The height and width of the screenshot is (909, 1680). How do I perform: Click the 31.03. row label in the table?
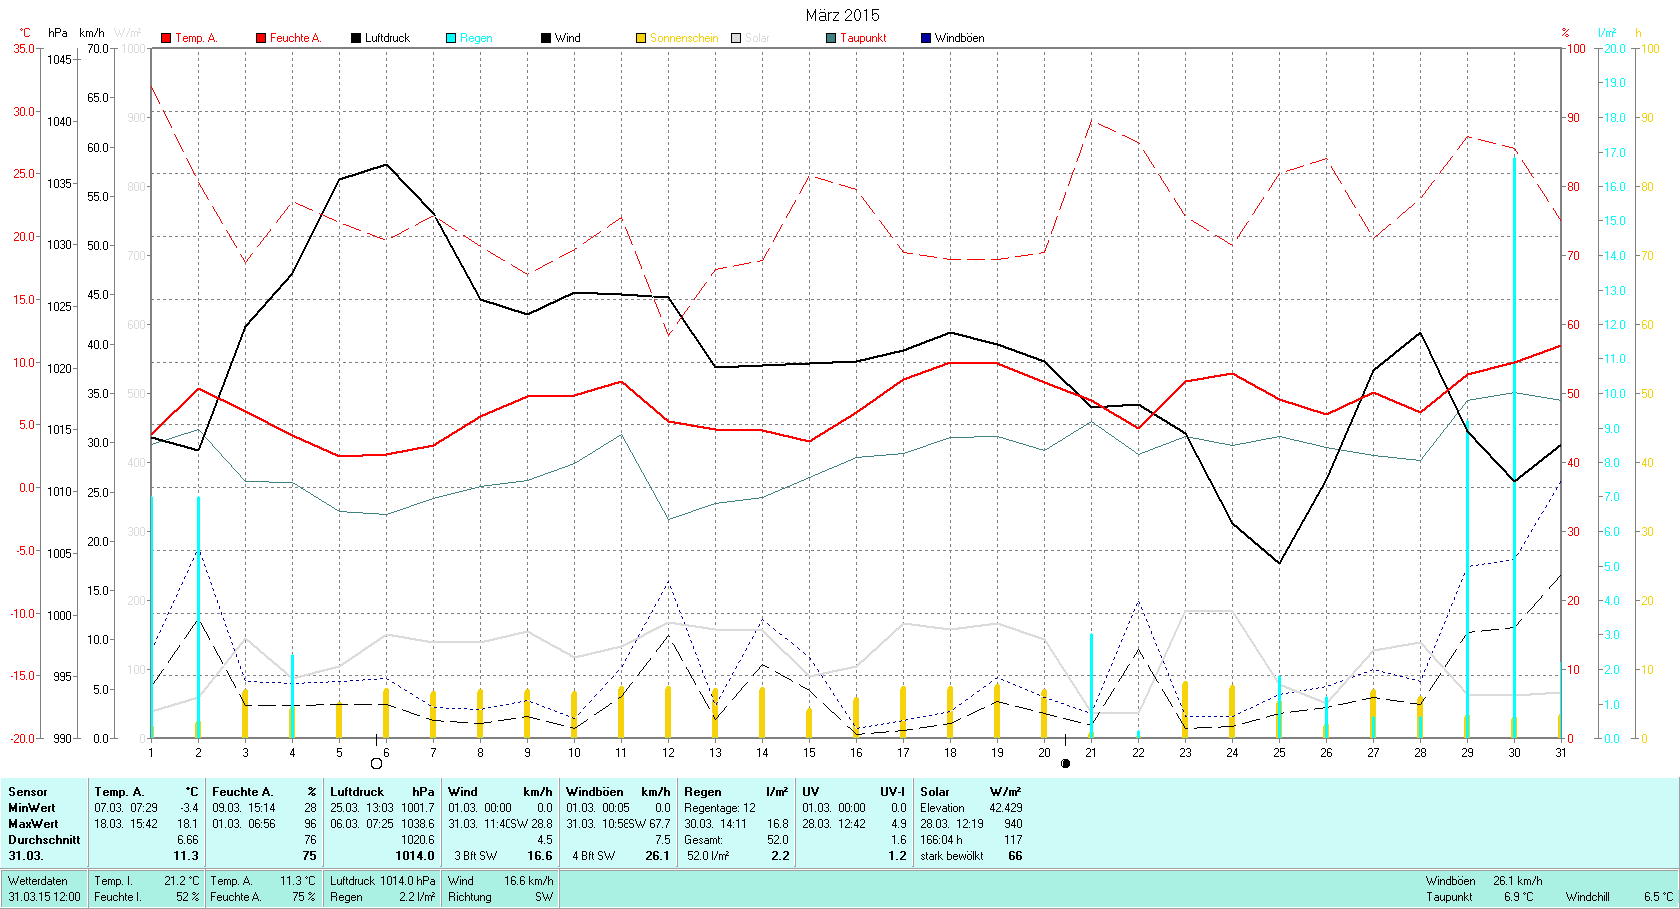click(26, 856)
